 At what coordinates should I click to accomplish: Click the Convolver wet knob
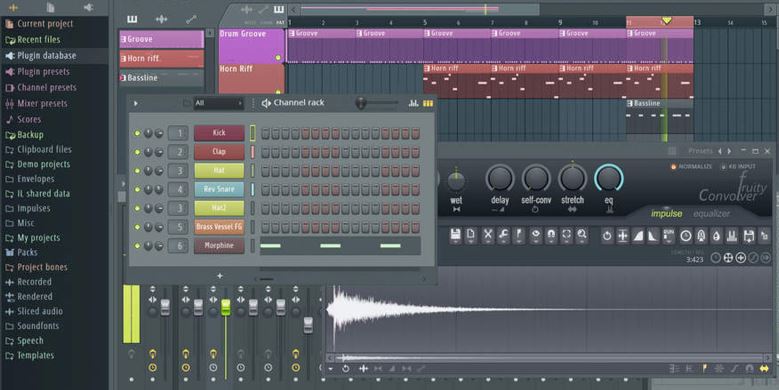pos(456,181)
